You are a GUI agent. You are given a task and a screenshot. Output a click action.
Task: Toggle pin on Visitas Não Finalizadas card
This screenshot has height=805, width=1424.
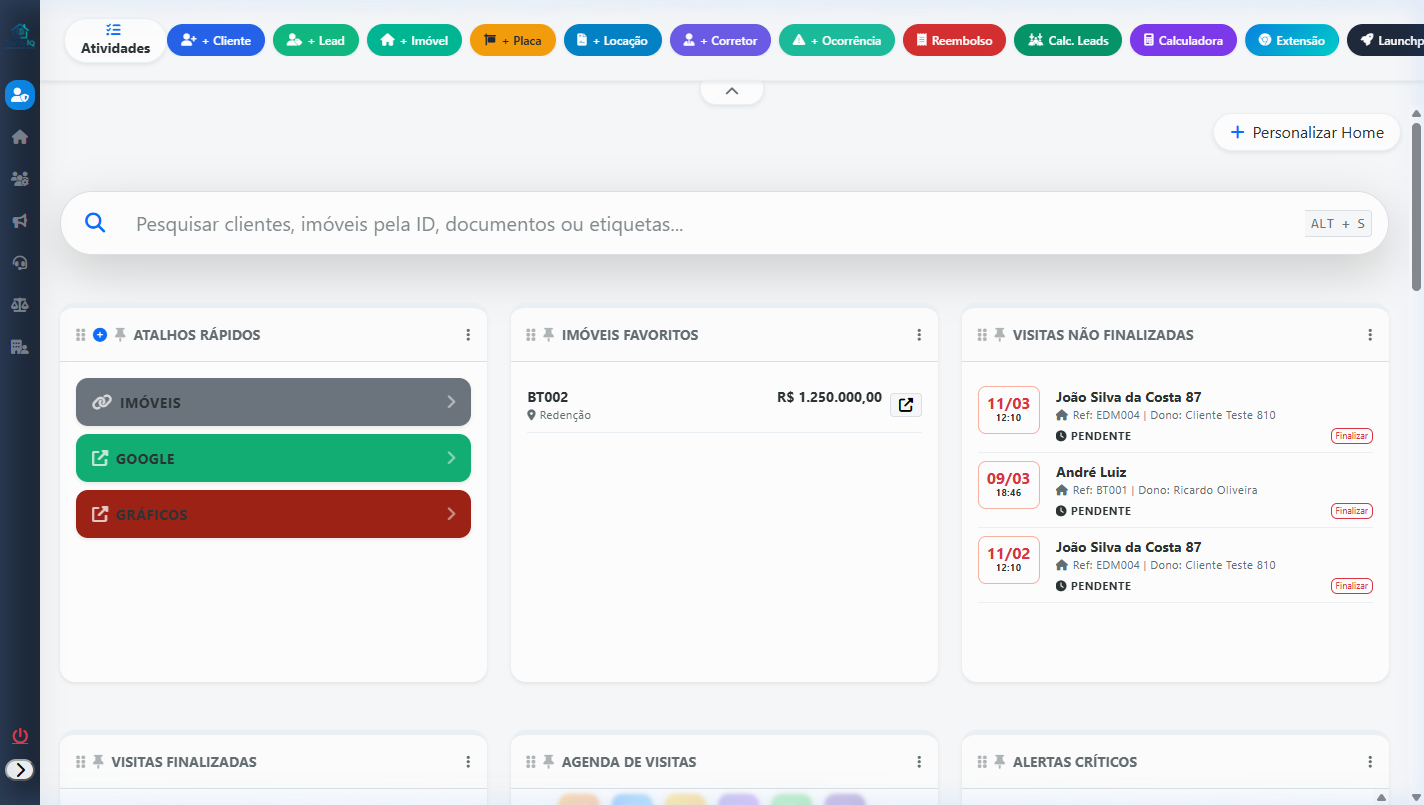coord(1000,335)
